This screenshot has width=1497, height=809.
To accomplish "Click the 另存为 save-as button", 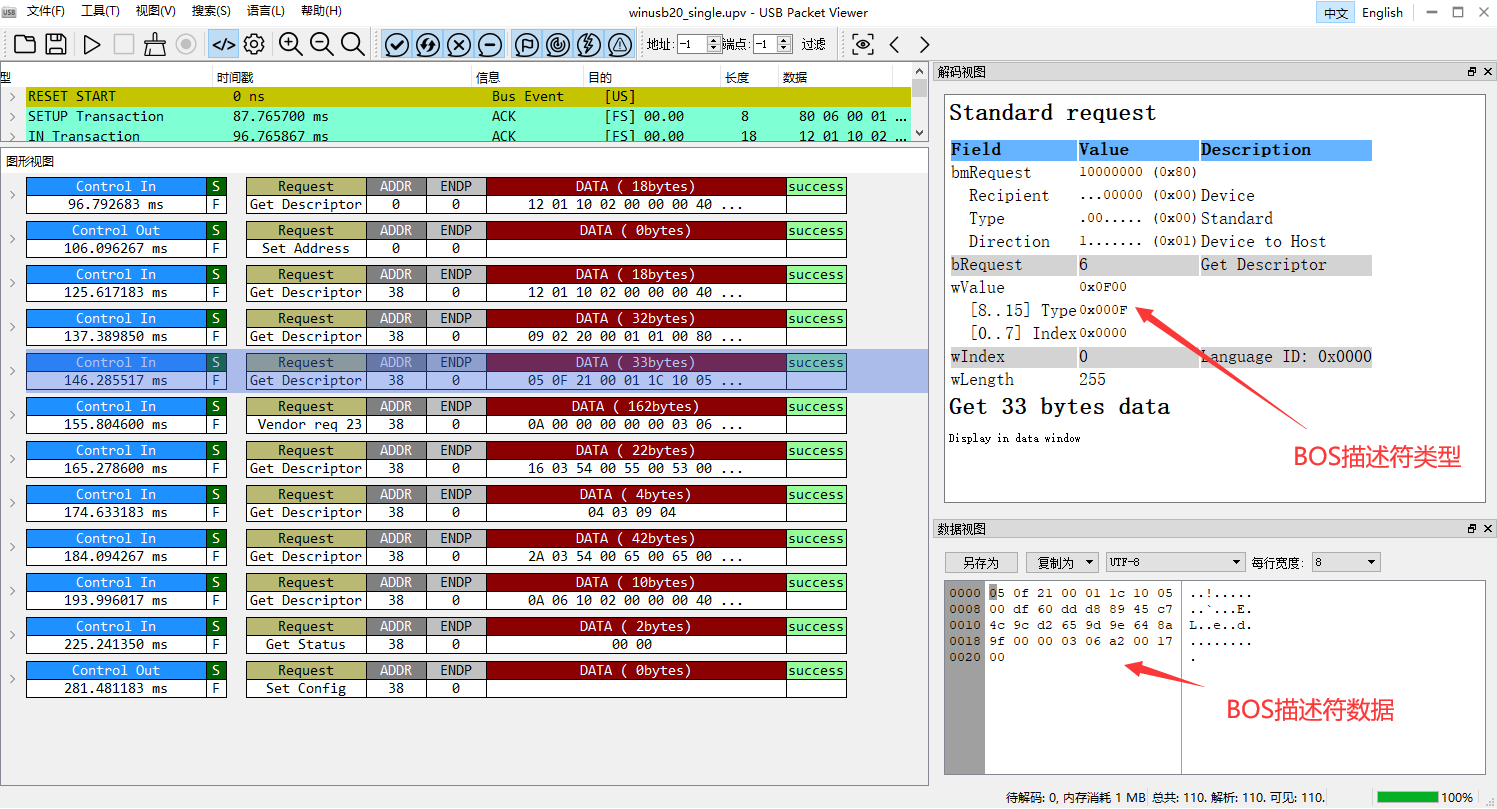I will [x=981, y=563].
